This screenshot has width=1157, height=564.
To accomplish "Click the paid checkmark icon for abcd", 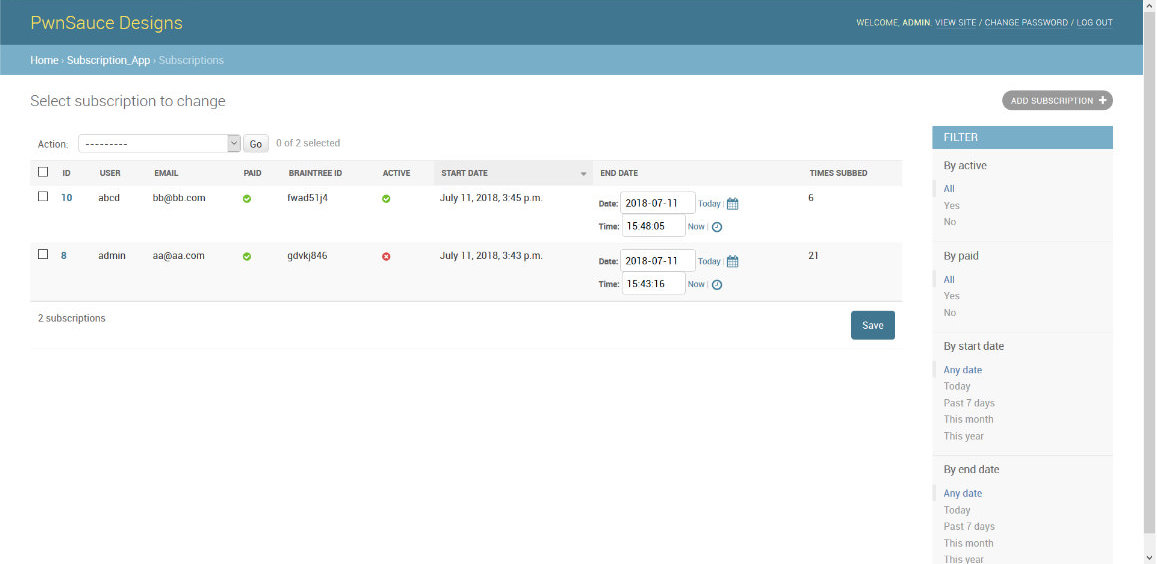I will pyautogui.click(x=247, y=199).
